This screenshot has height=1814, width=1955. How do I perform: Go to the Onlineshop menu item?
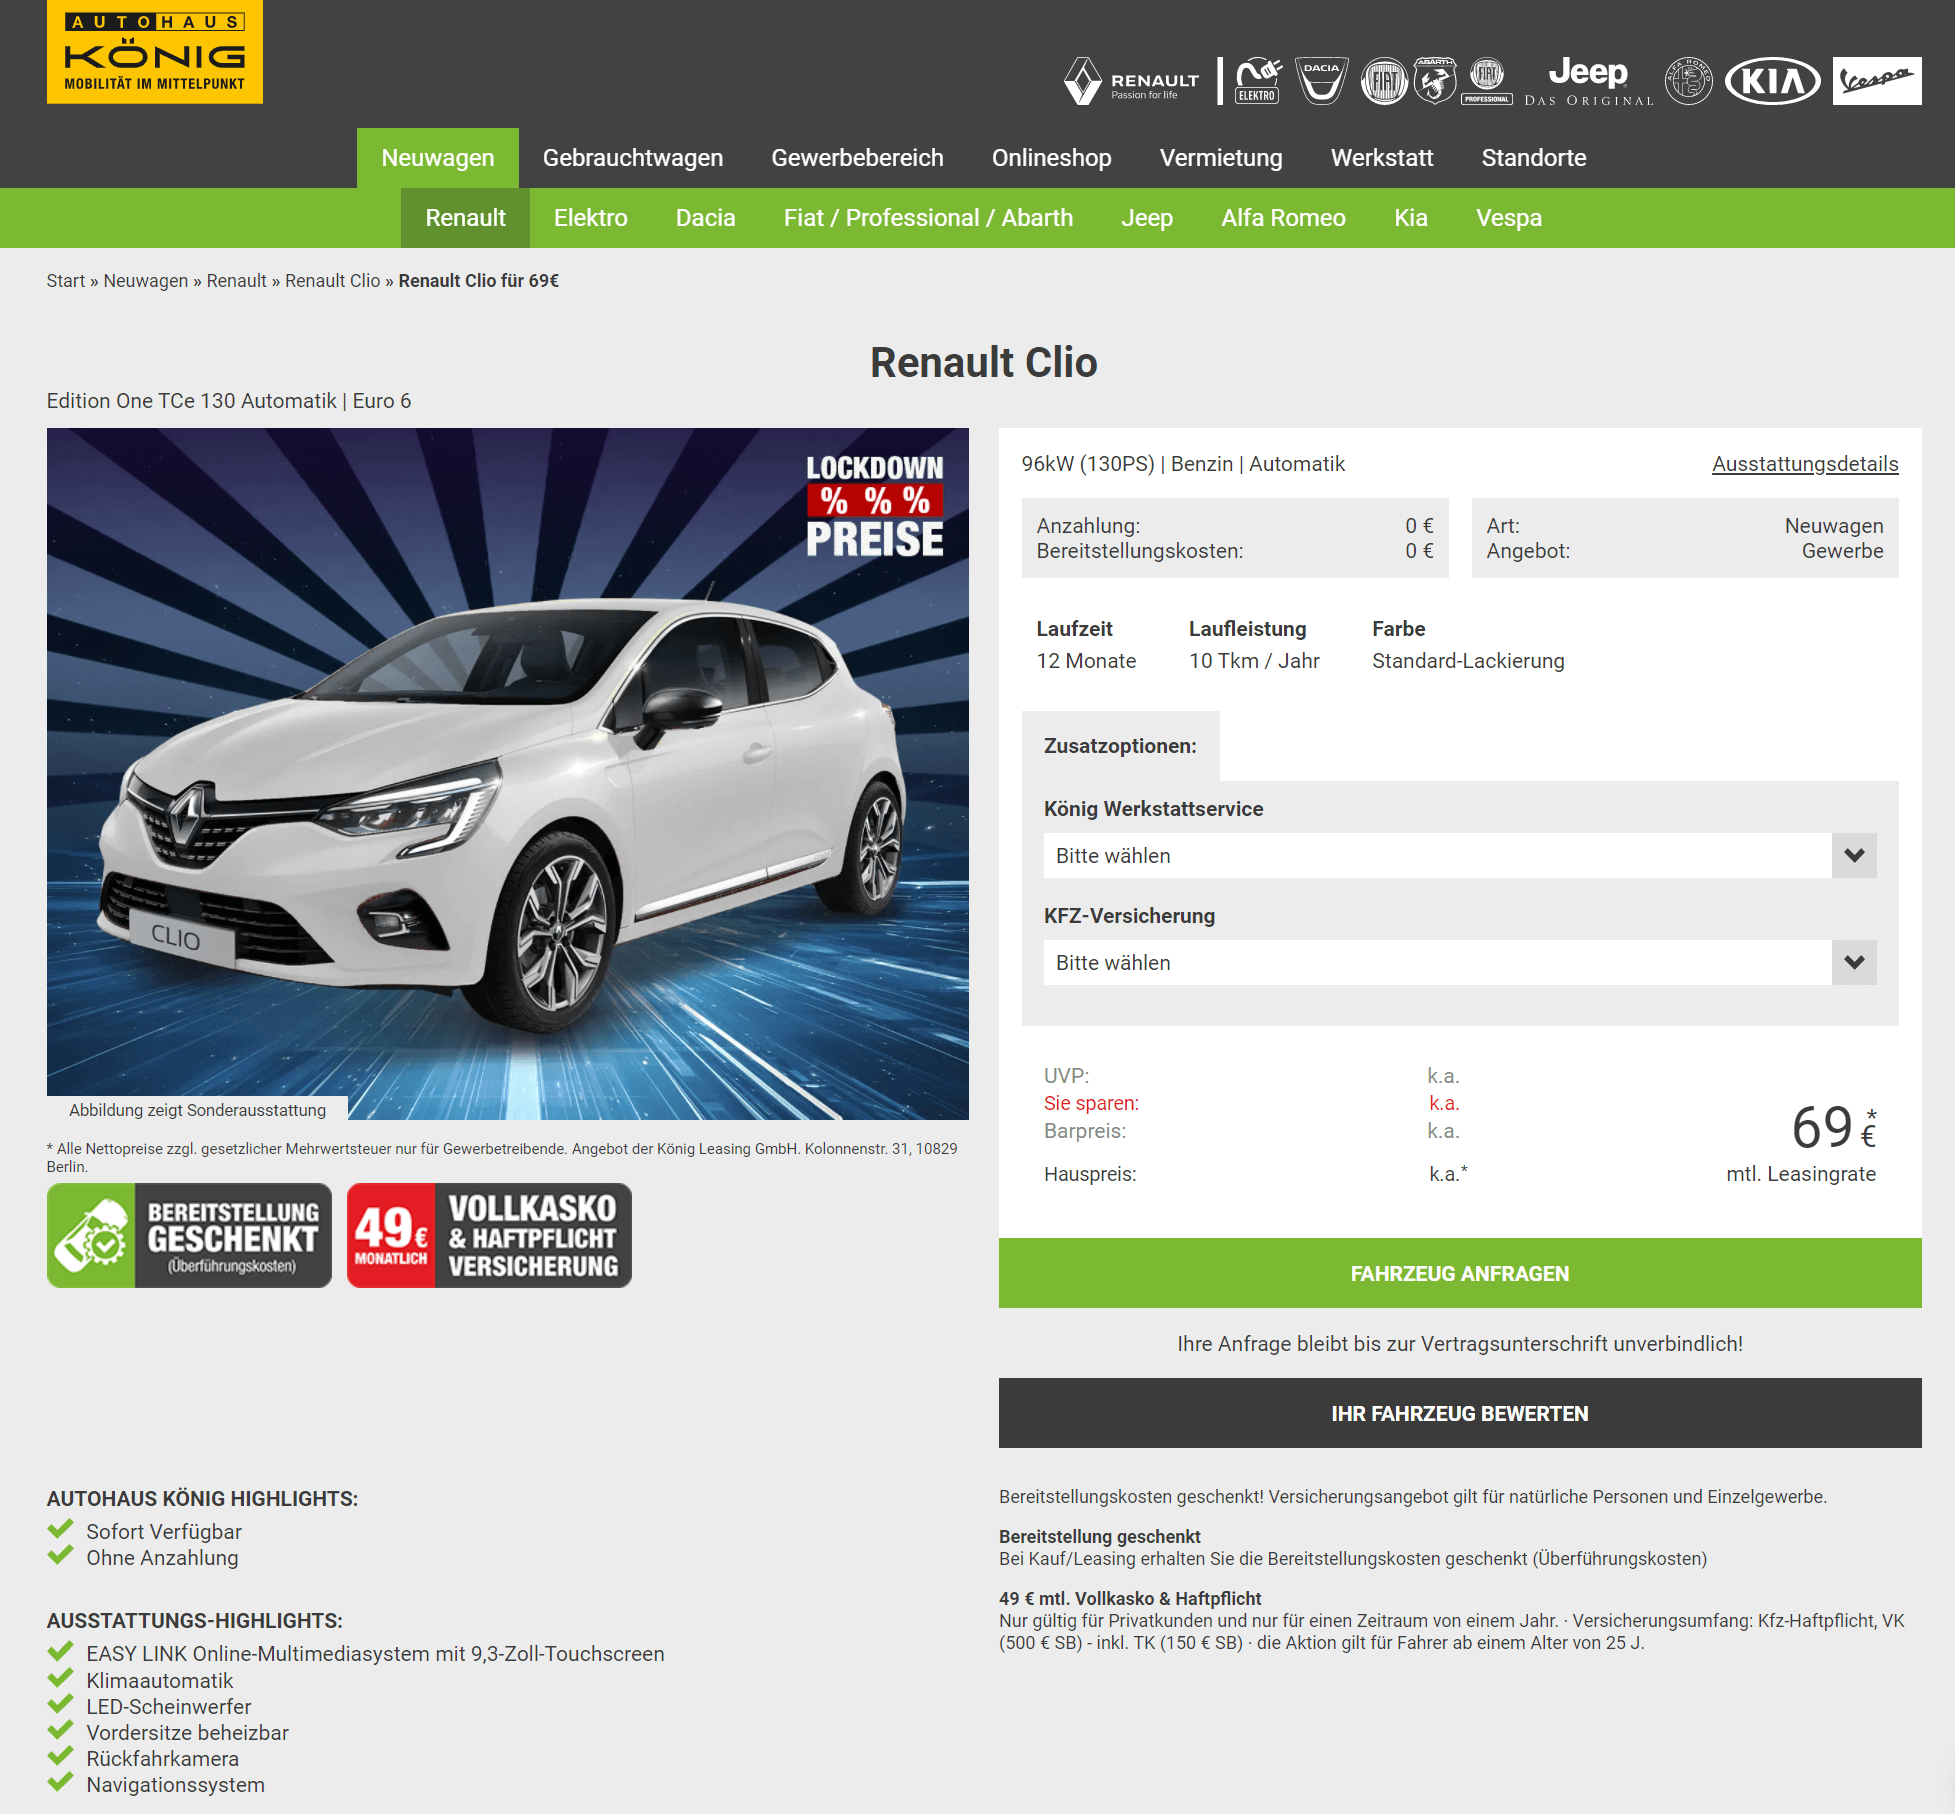(x=1052, y=158)
